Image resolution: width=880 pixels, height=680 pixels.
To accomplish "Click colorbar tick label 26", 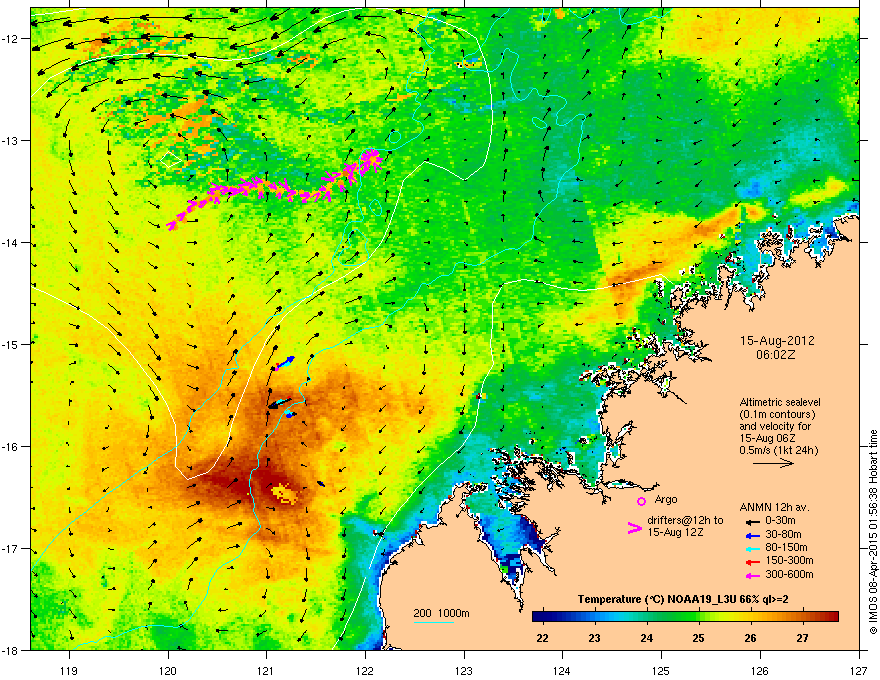I will tap(750, 638).
